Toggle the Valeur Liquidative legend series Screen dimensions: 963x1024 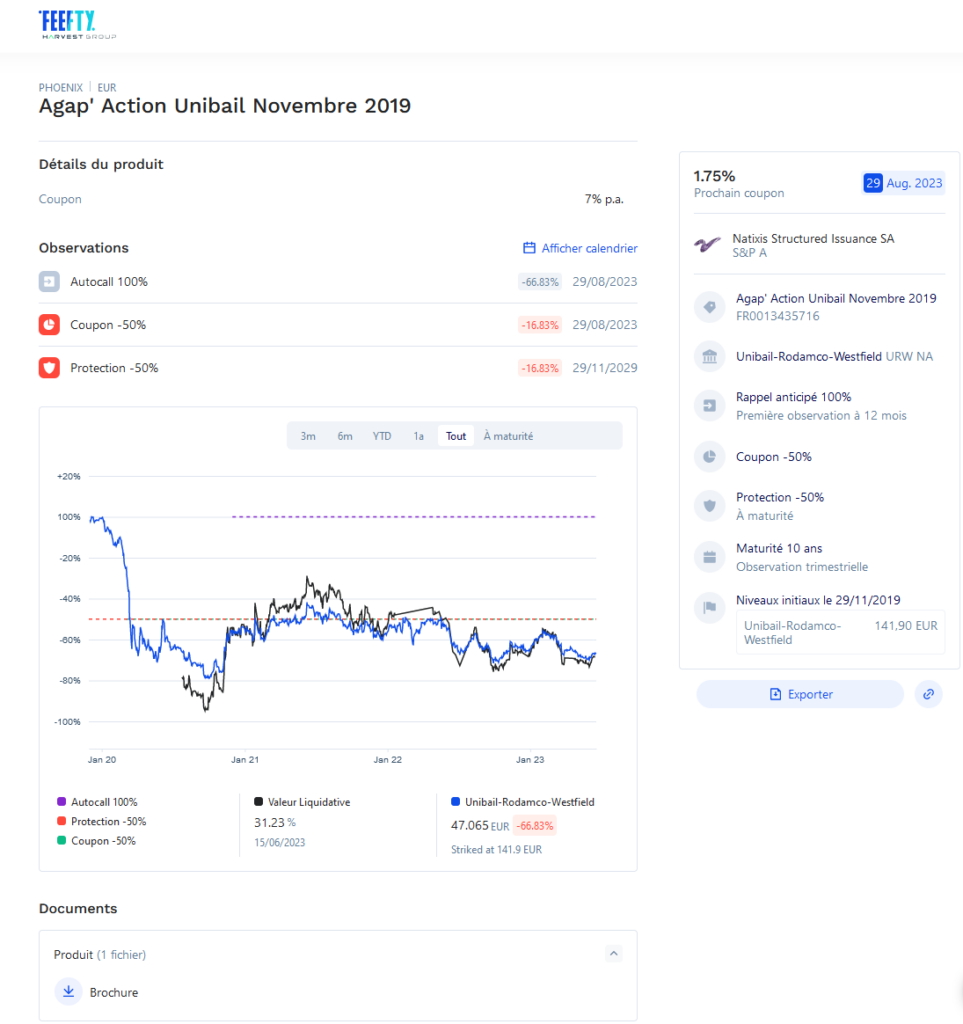[x=302, y=802]
